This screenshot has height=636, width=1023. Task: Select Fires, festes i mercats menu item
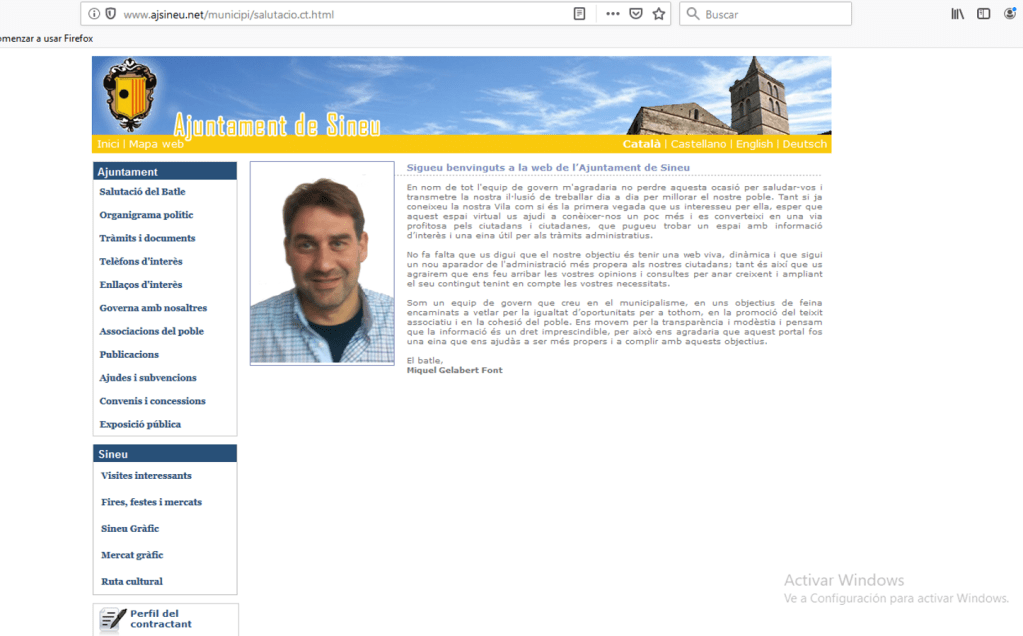tap(151, 502)
